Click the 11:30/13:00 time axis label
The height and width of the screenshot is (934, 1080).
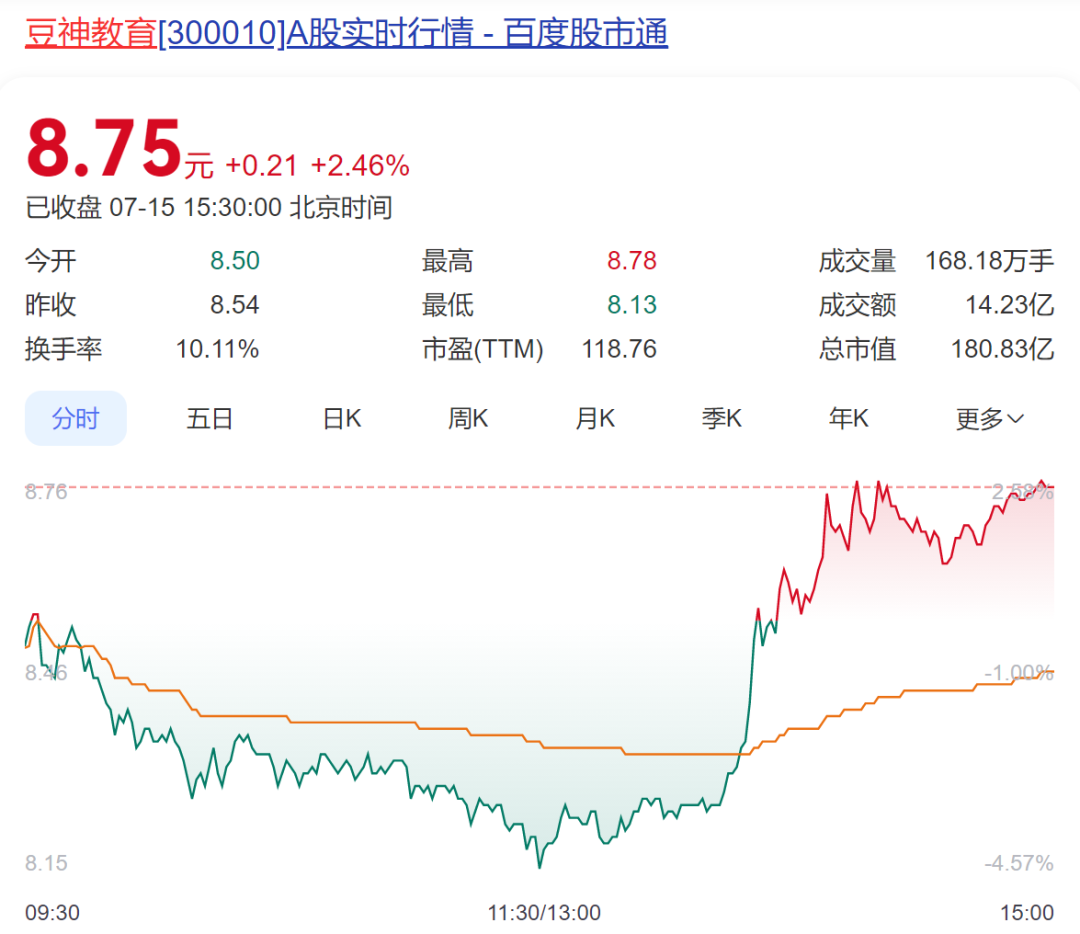544,913
